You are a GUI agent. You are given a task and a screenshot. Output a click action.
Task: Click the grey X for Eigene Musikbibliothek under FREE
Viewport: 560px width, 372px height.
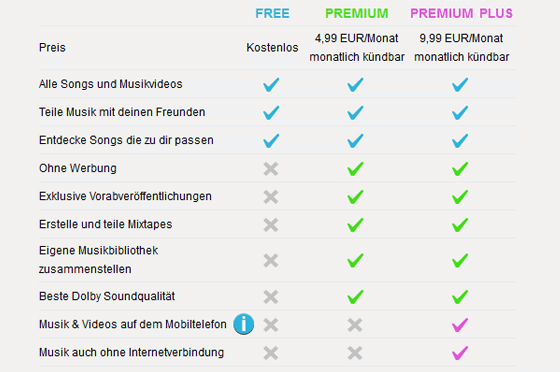[271, 260]
